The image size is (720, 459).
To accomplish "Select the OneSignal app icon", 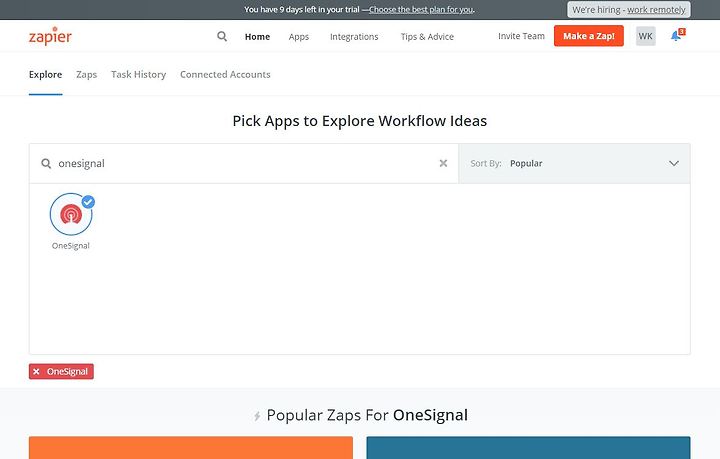I will point(71,214).
